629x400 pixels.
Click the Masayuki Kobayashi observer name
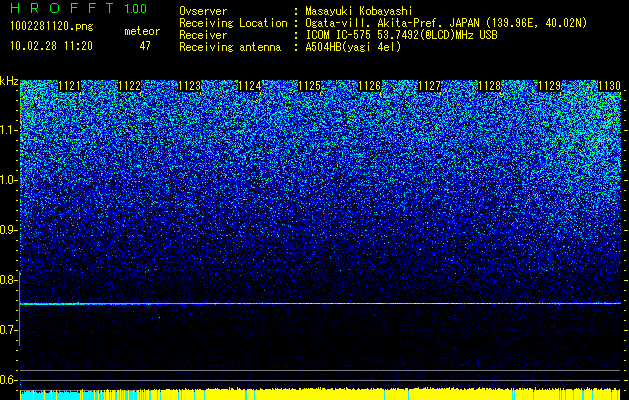click(359, 11)
